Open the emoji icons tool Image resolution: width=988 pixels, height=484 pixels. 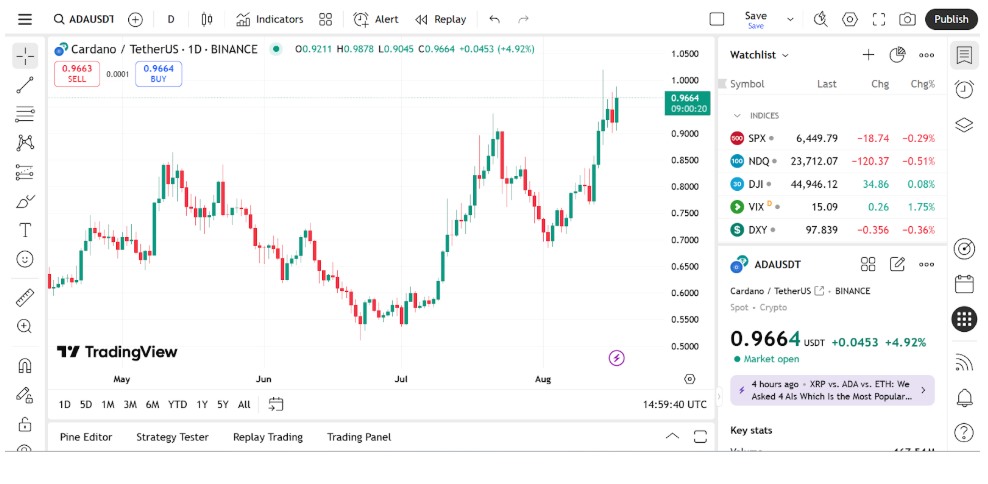tap(25, 259)
